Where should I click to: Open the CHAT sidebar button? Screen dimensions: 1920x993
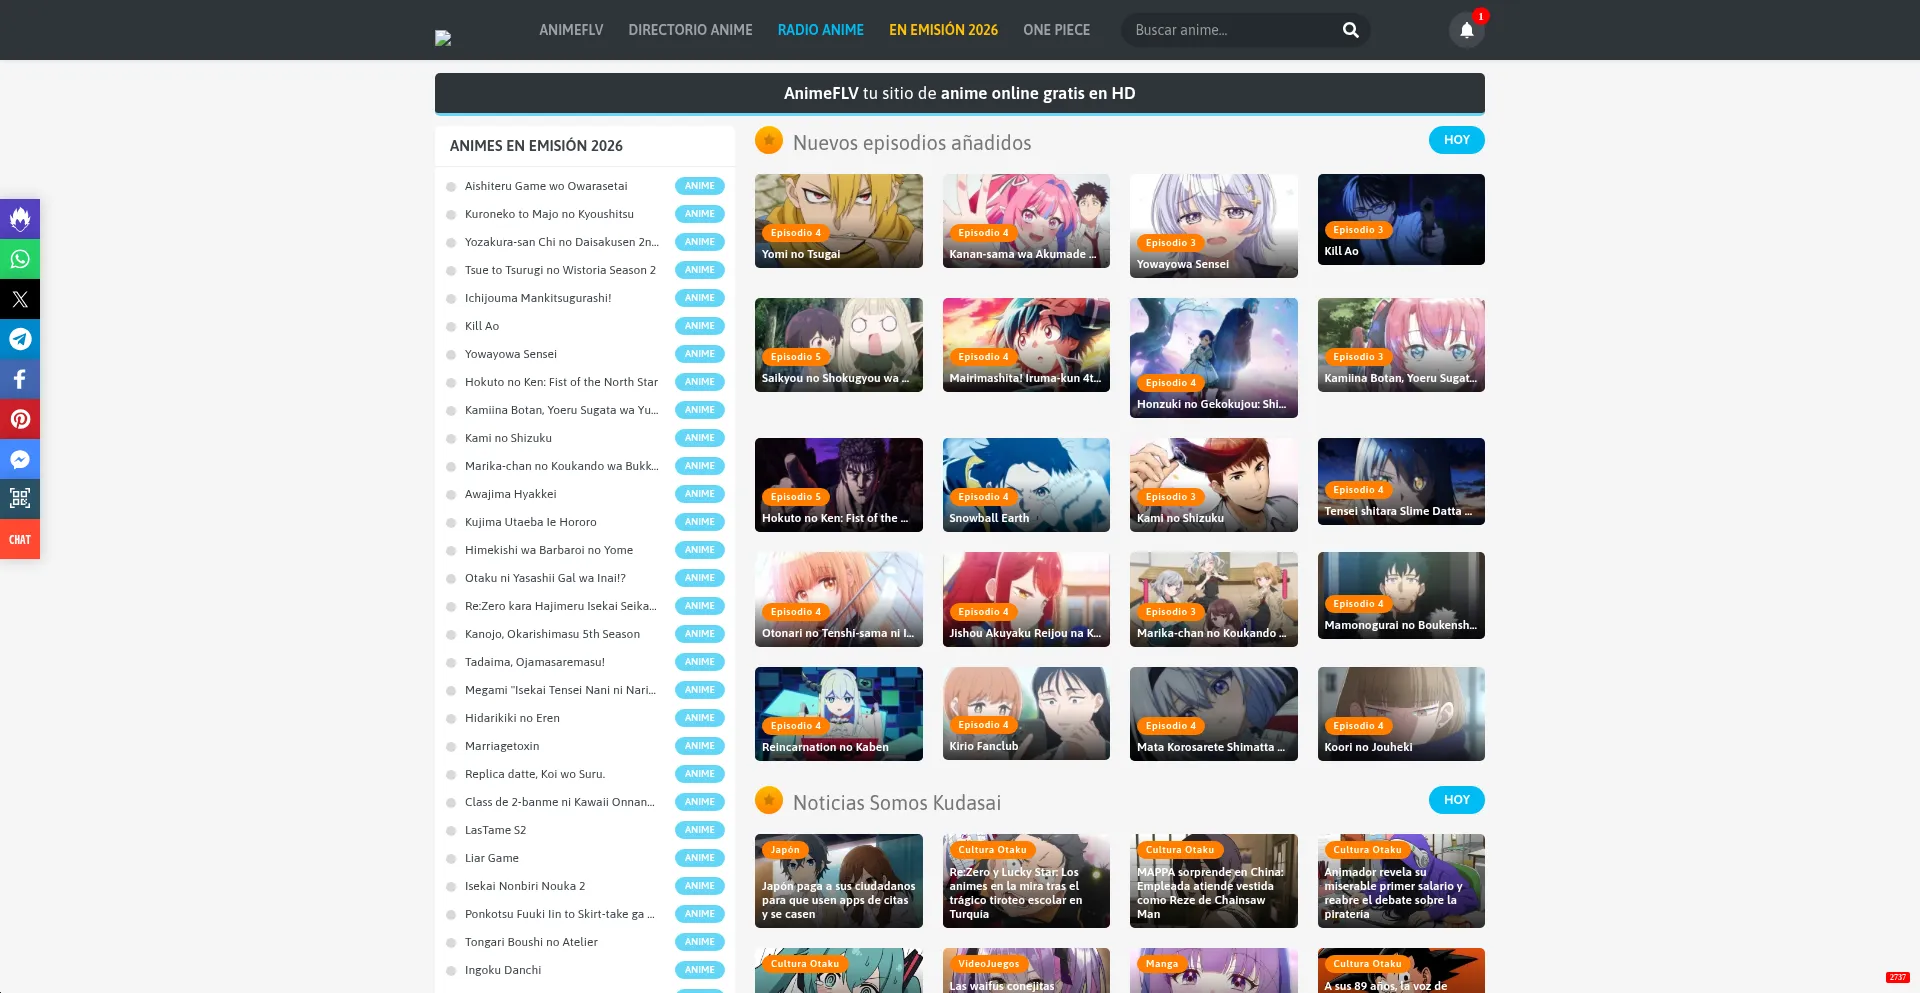[20, 539]
